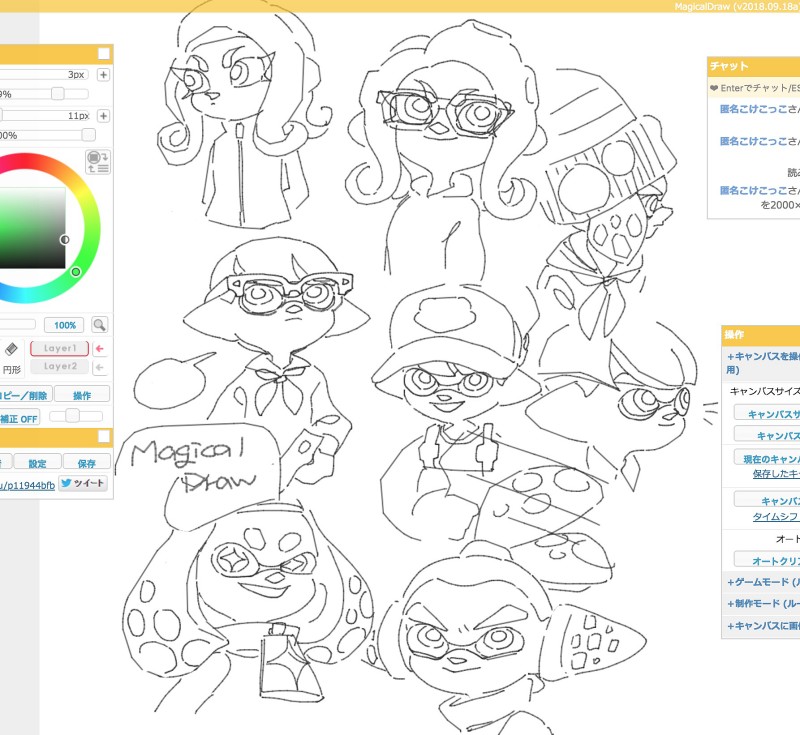
Task: Click the Enterでチャット hint bar
Action: pos(754,88)
